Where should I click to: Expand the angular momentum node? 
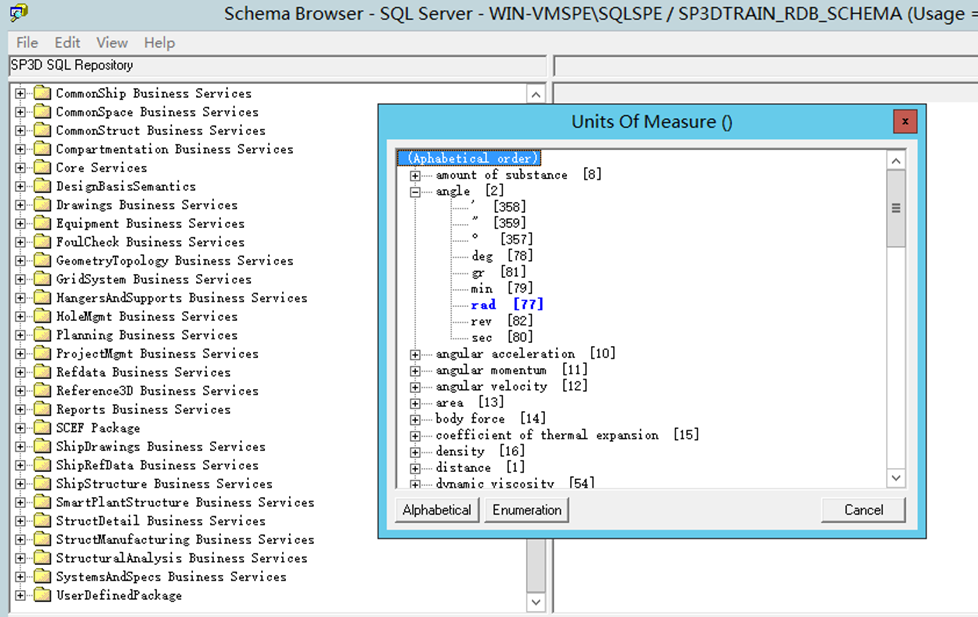tap(415, 371)
